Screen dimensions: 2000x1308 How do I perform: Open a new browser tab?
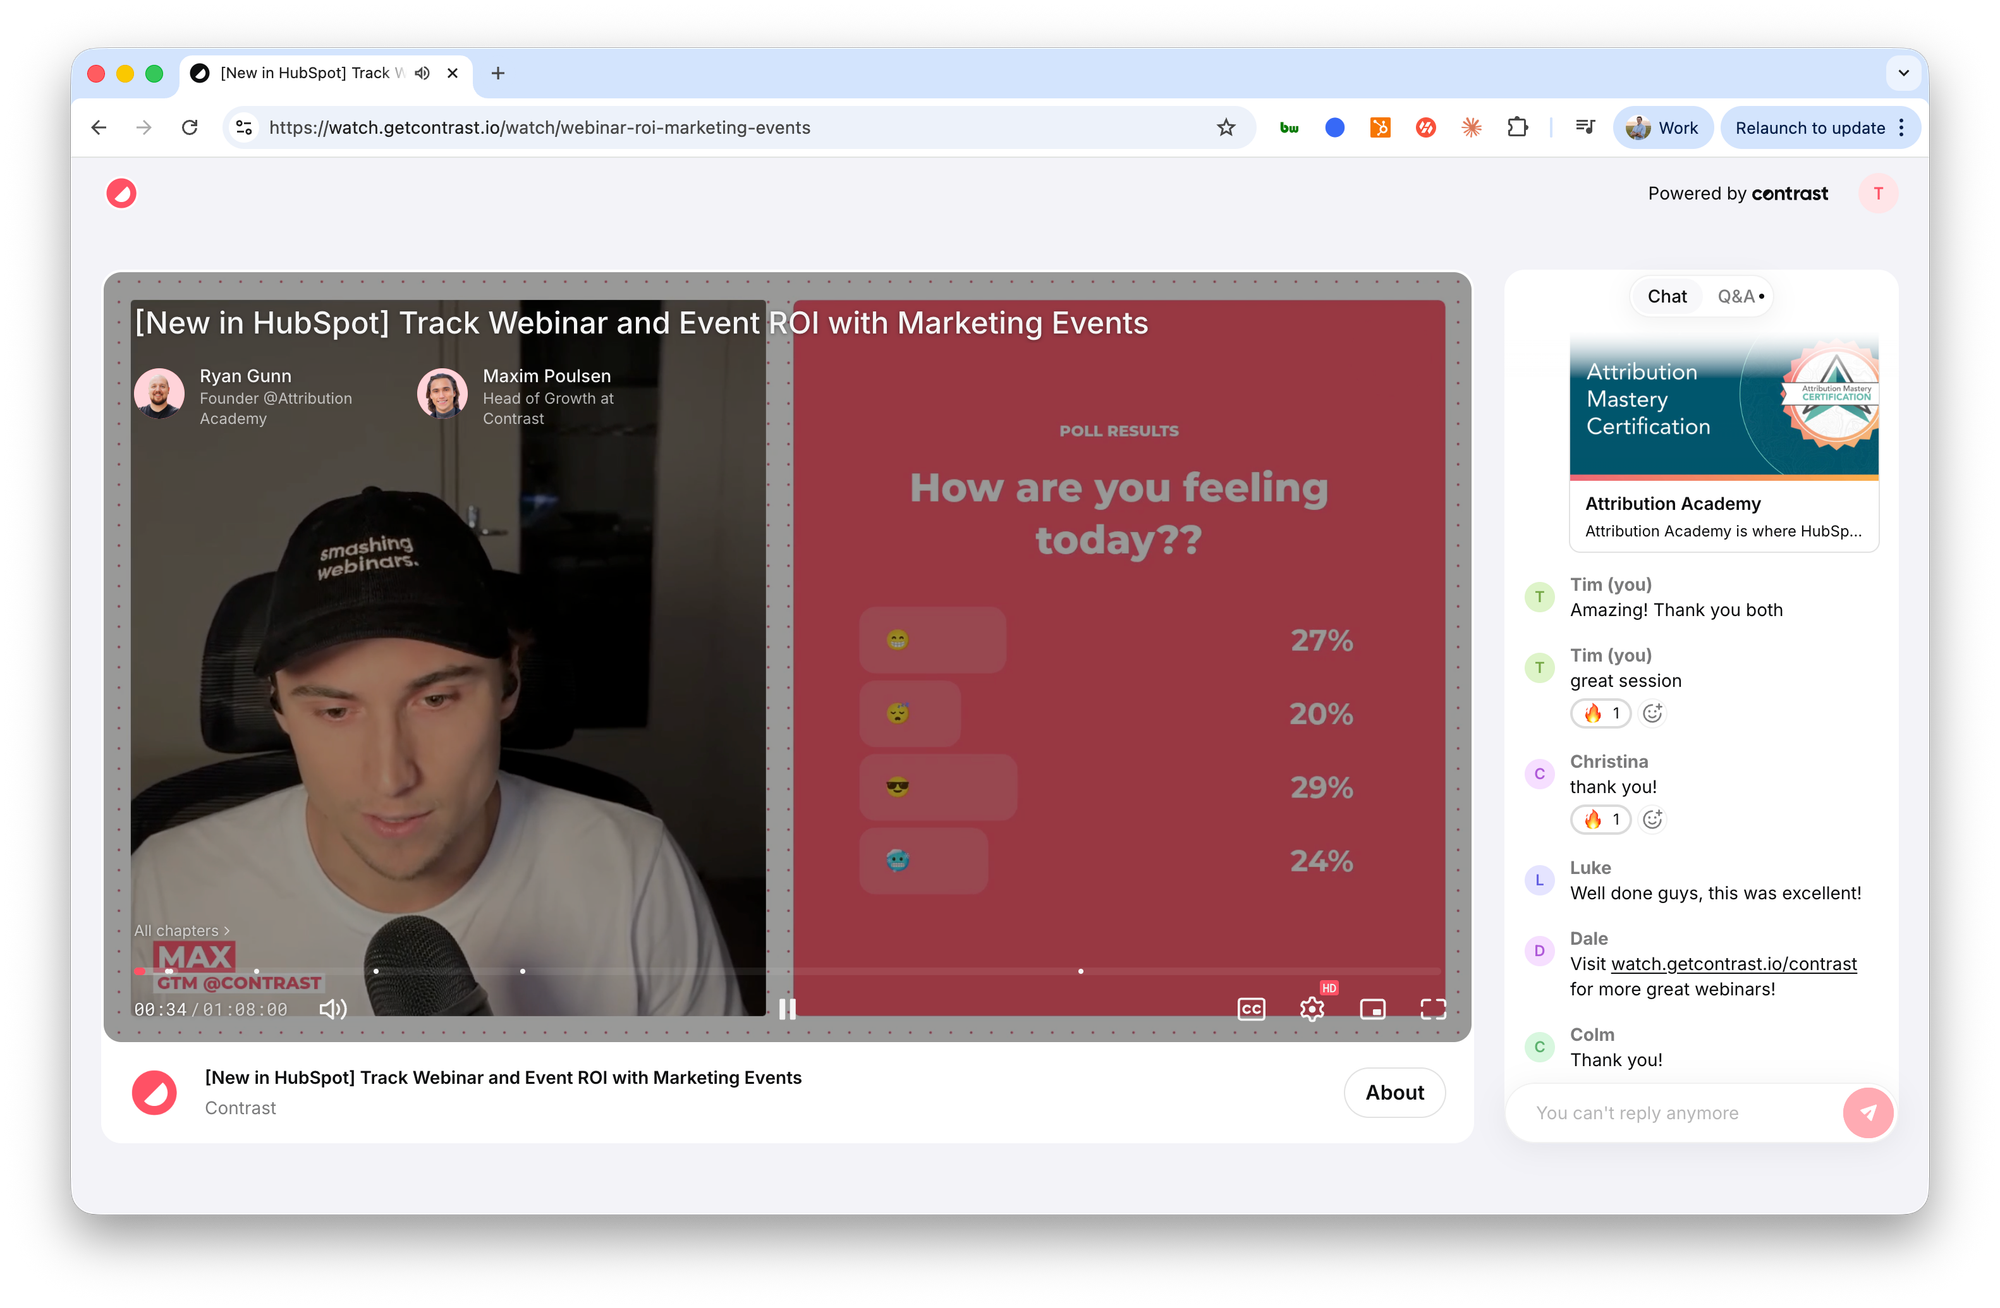498,73
